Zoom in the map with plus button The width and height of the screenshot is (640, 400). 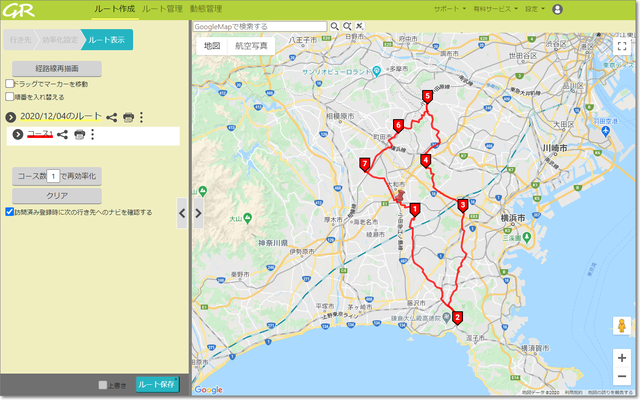coord(621,357)
